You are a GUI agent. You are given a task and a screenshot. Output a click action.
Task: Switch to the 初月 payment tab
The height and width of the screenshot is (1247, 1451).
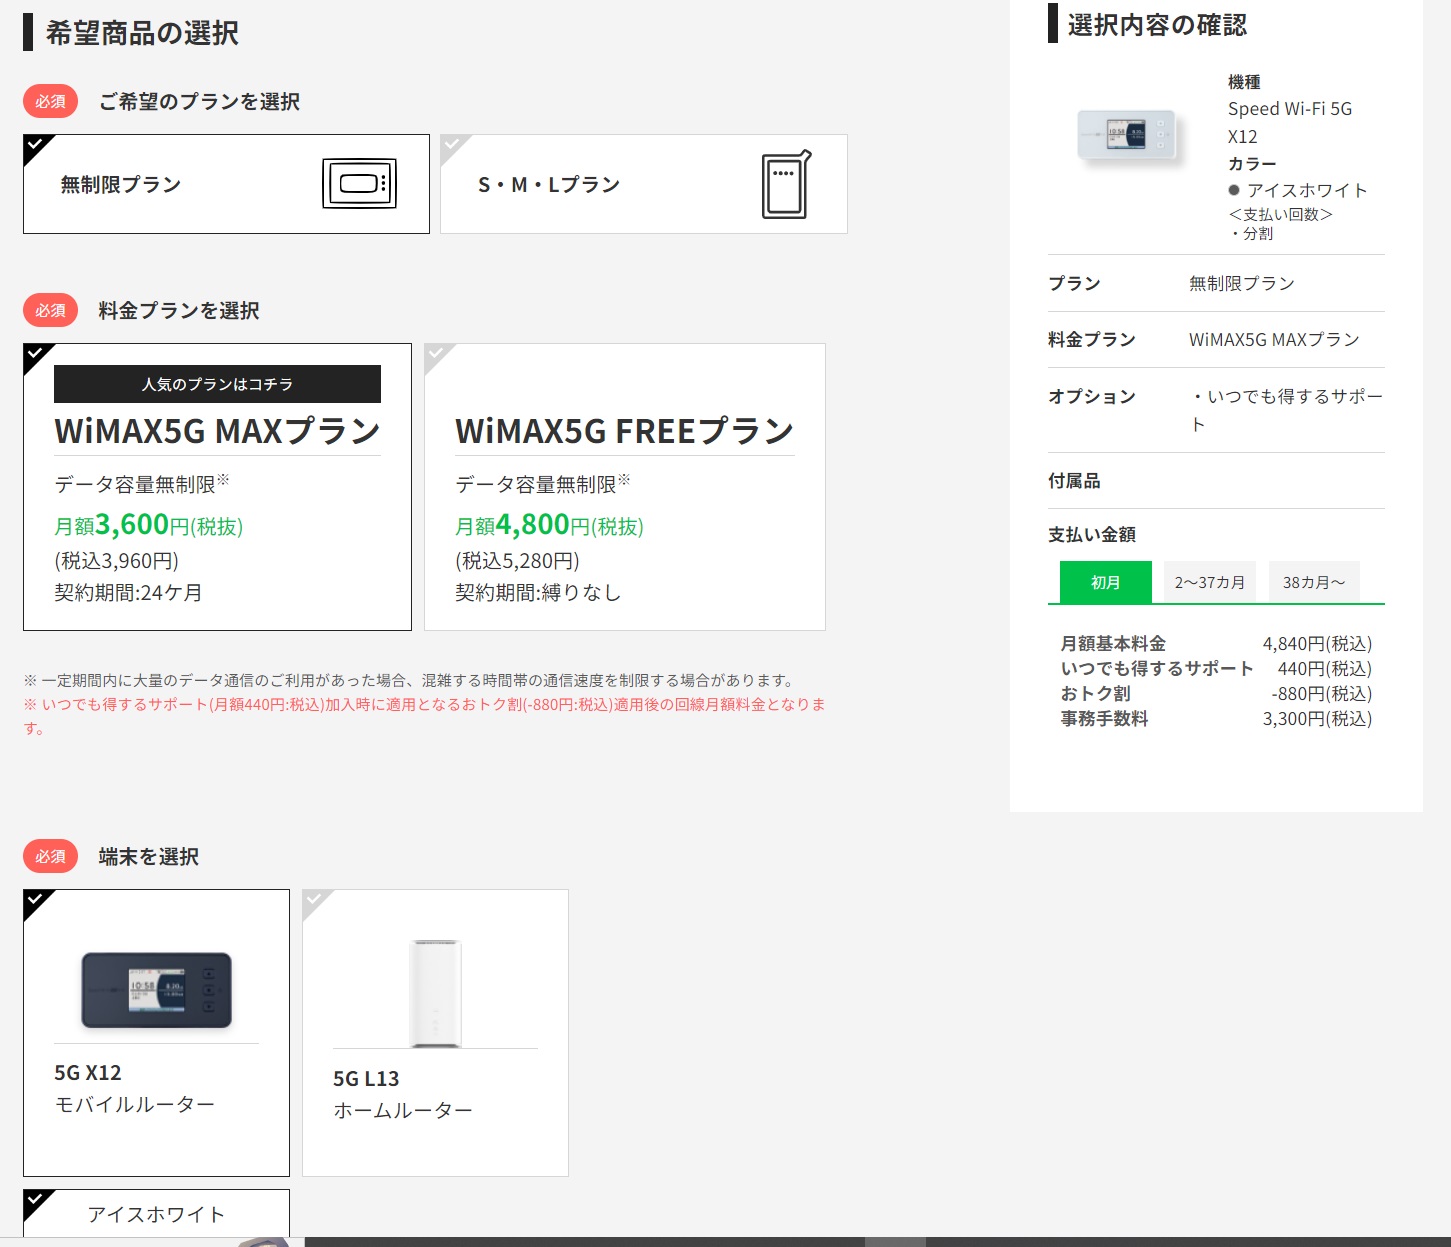coord(1105,582)
